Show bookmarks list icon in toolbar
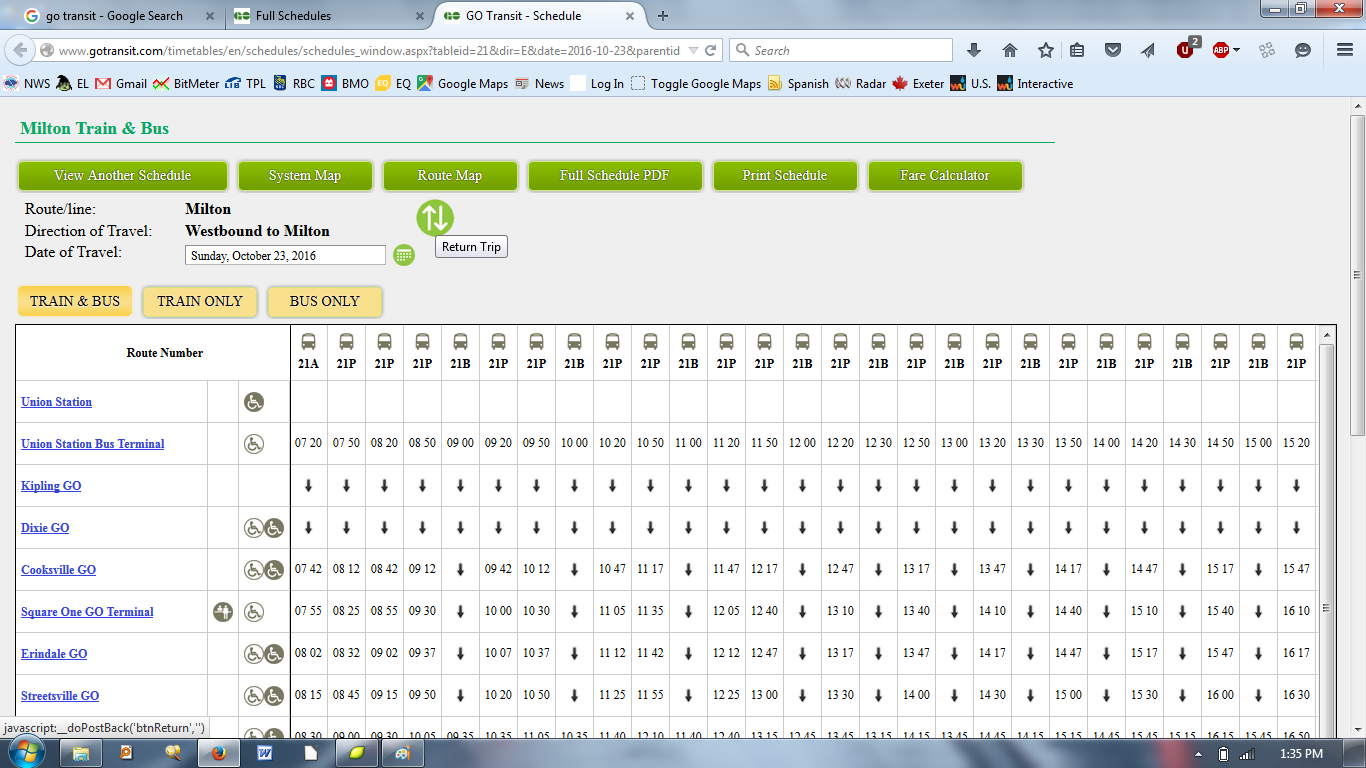 click(x=1077, y=50)
